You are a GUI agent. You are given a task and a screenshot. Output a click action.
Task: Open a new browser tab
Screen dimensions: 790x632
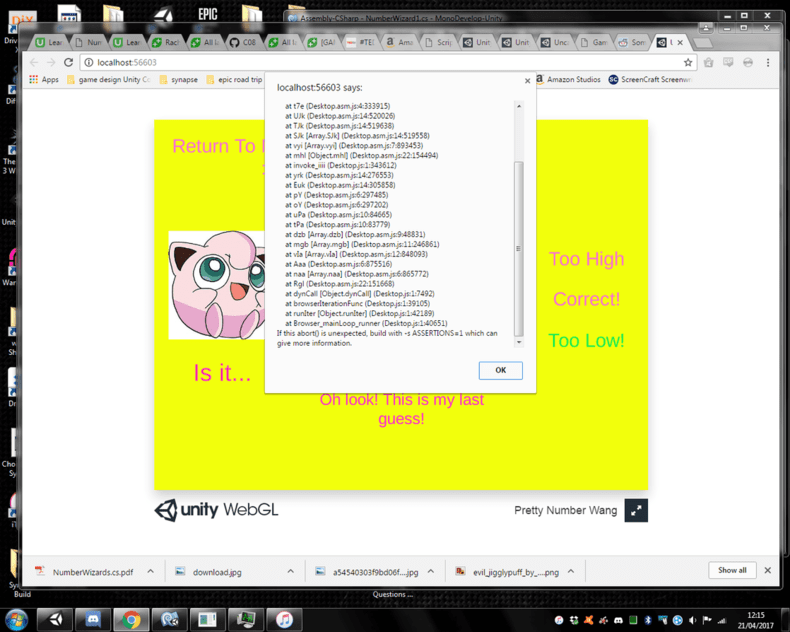(x=702, y=43)
